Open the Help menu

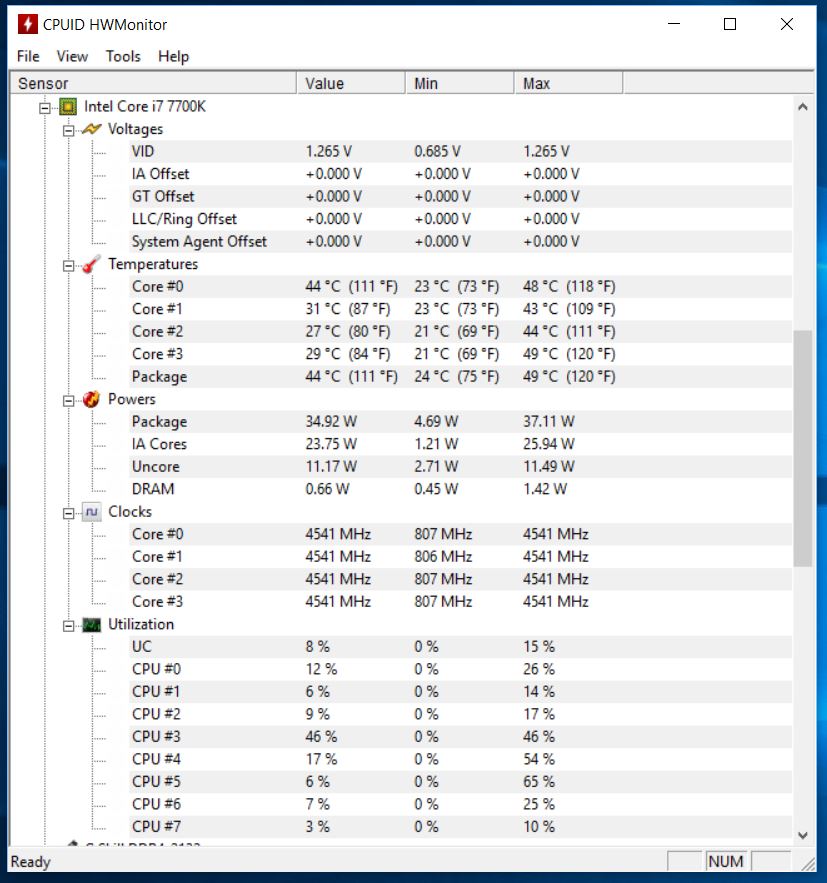click(x=173, y=56)
